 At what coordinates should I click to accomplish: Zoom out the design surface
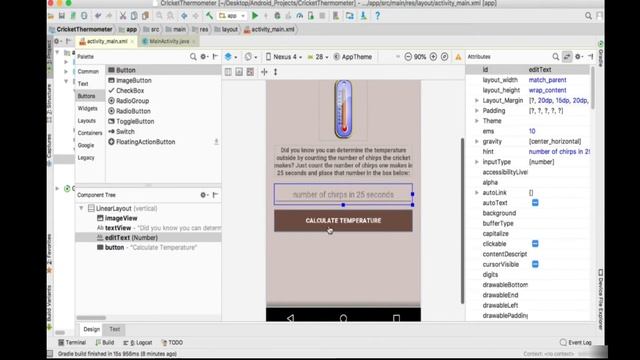[408, 57]
